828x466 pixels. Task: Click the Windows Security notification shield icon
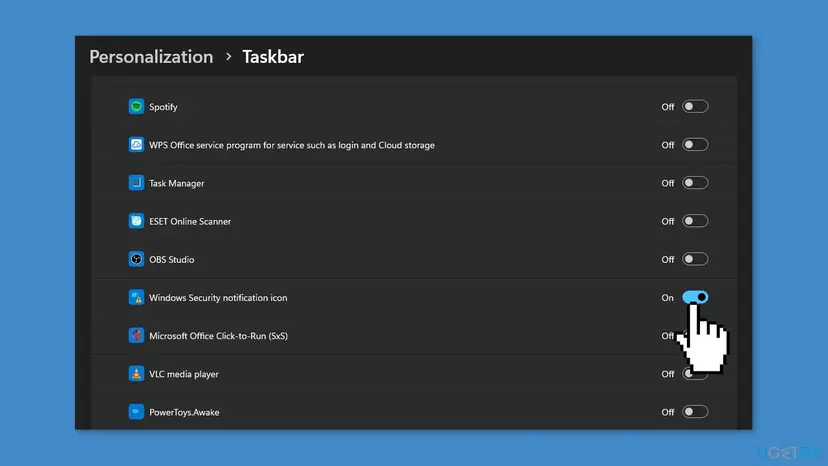[136, 297]
